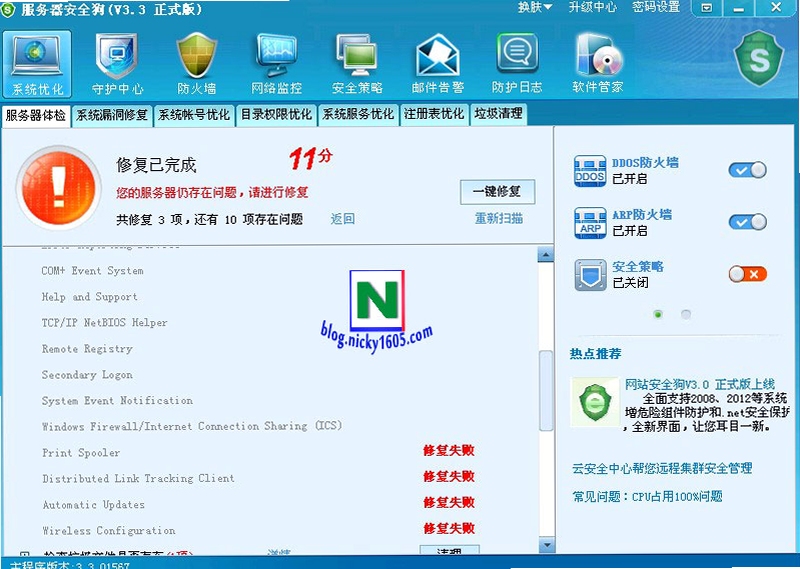Image resolution: width=800 pixels, height=569 pixels.
Task: Open 云安全中心帮您远程集群安全管理 link
Action: point(662,468)
